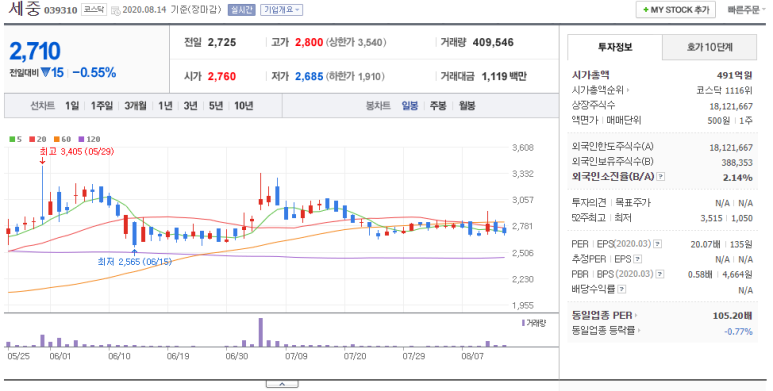The image size is (773, 391).
Task: Open help icon next to PER EPS(2020.03)
Action: coord(658,244)
